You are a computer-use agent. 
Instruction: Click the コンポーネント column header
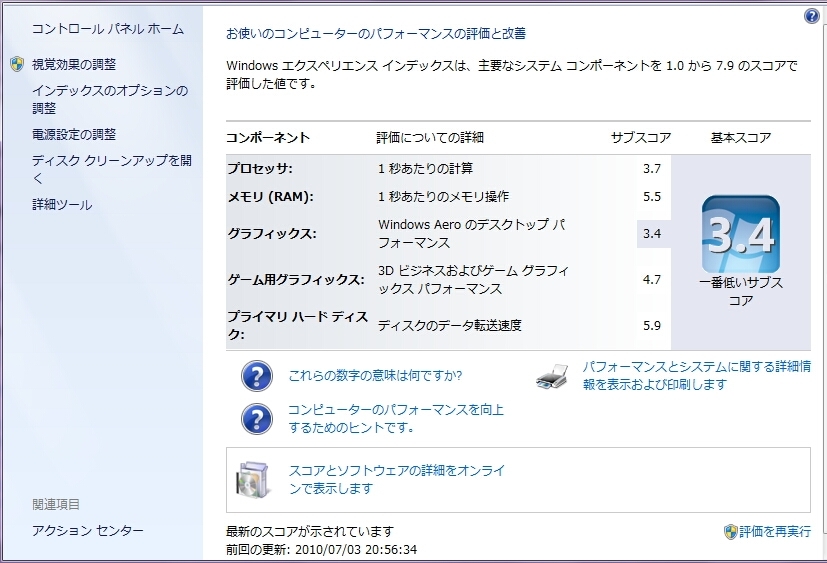[x=268, y=138]
